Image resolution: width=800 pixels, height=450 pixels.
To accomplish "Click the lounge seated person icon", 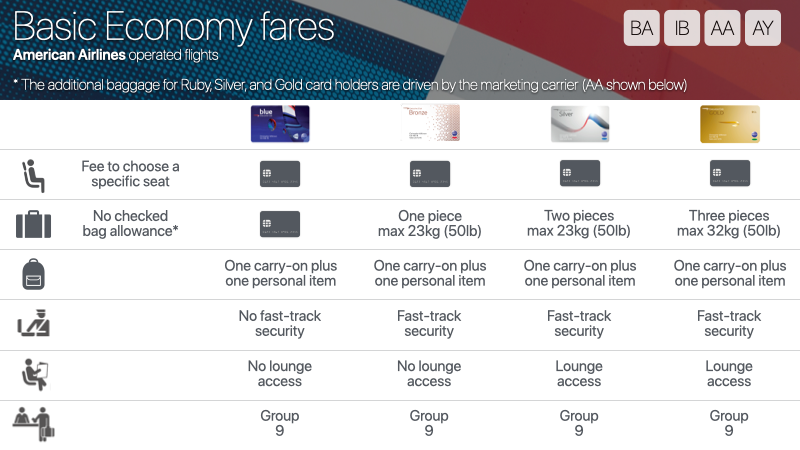I will (35, 374).
